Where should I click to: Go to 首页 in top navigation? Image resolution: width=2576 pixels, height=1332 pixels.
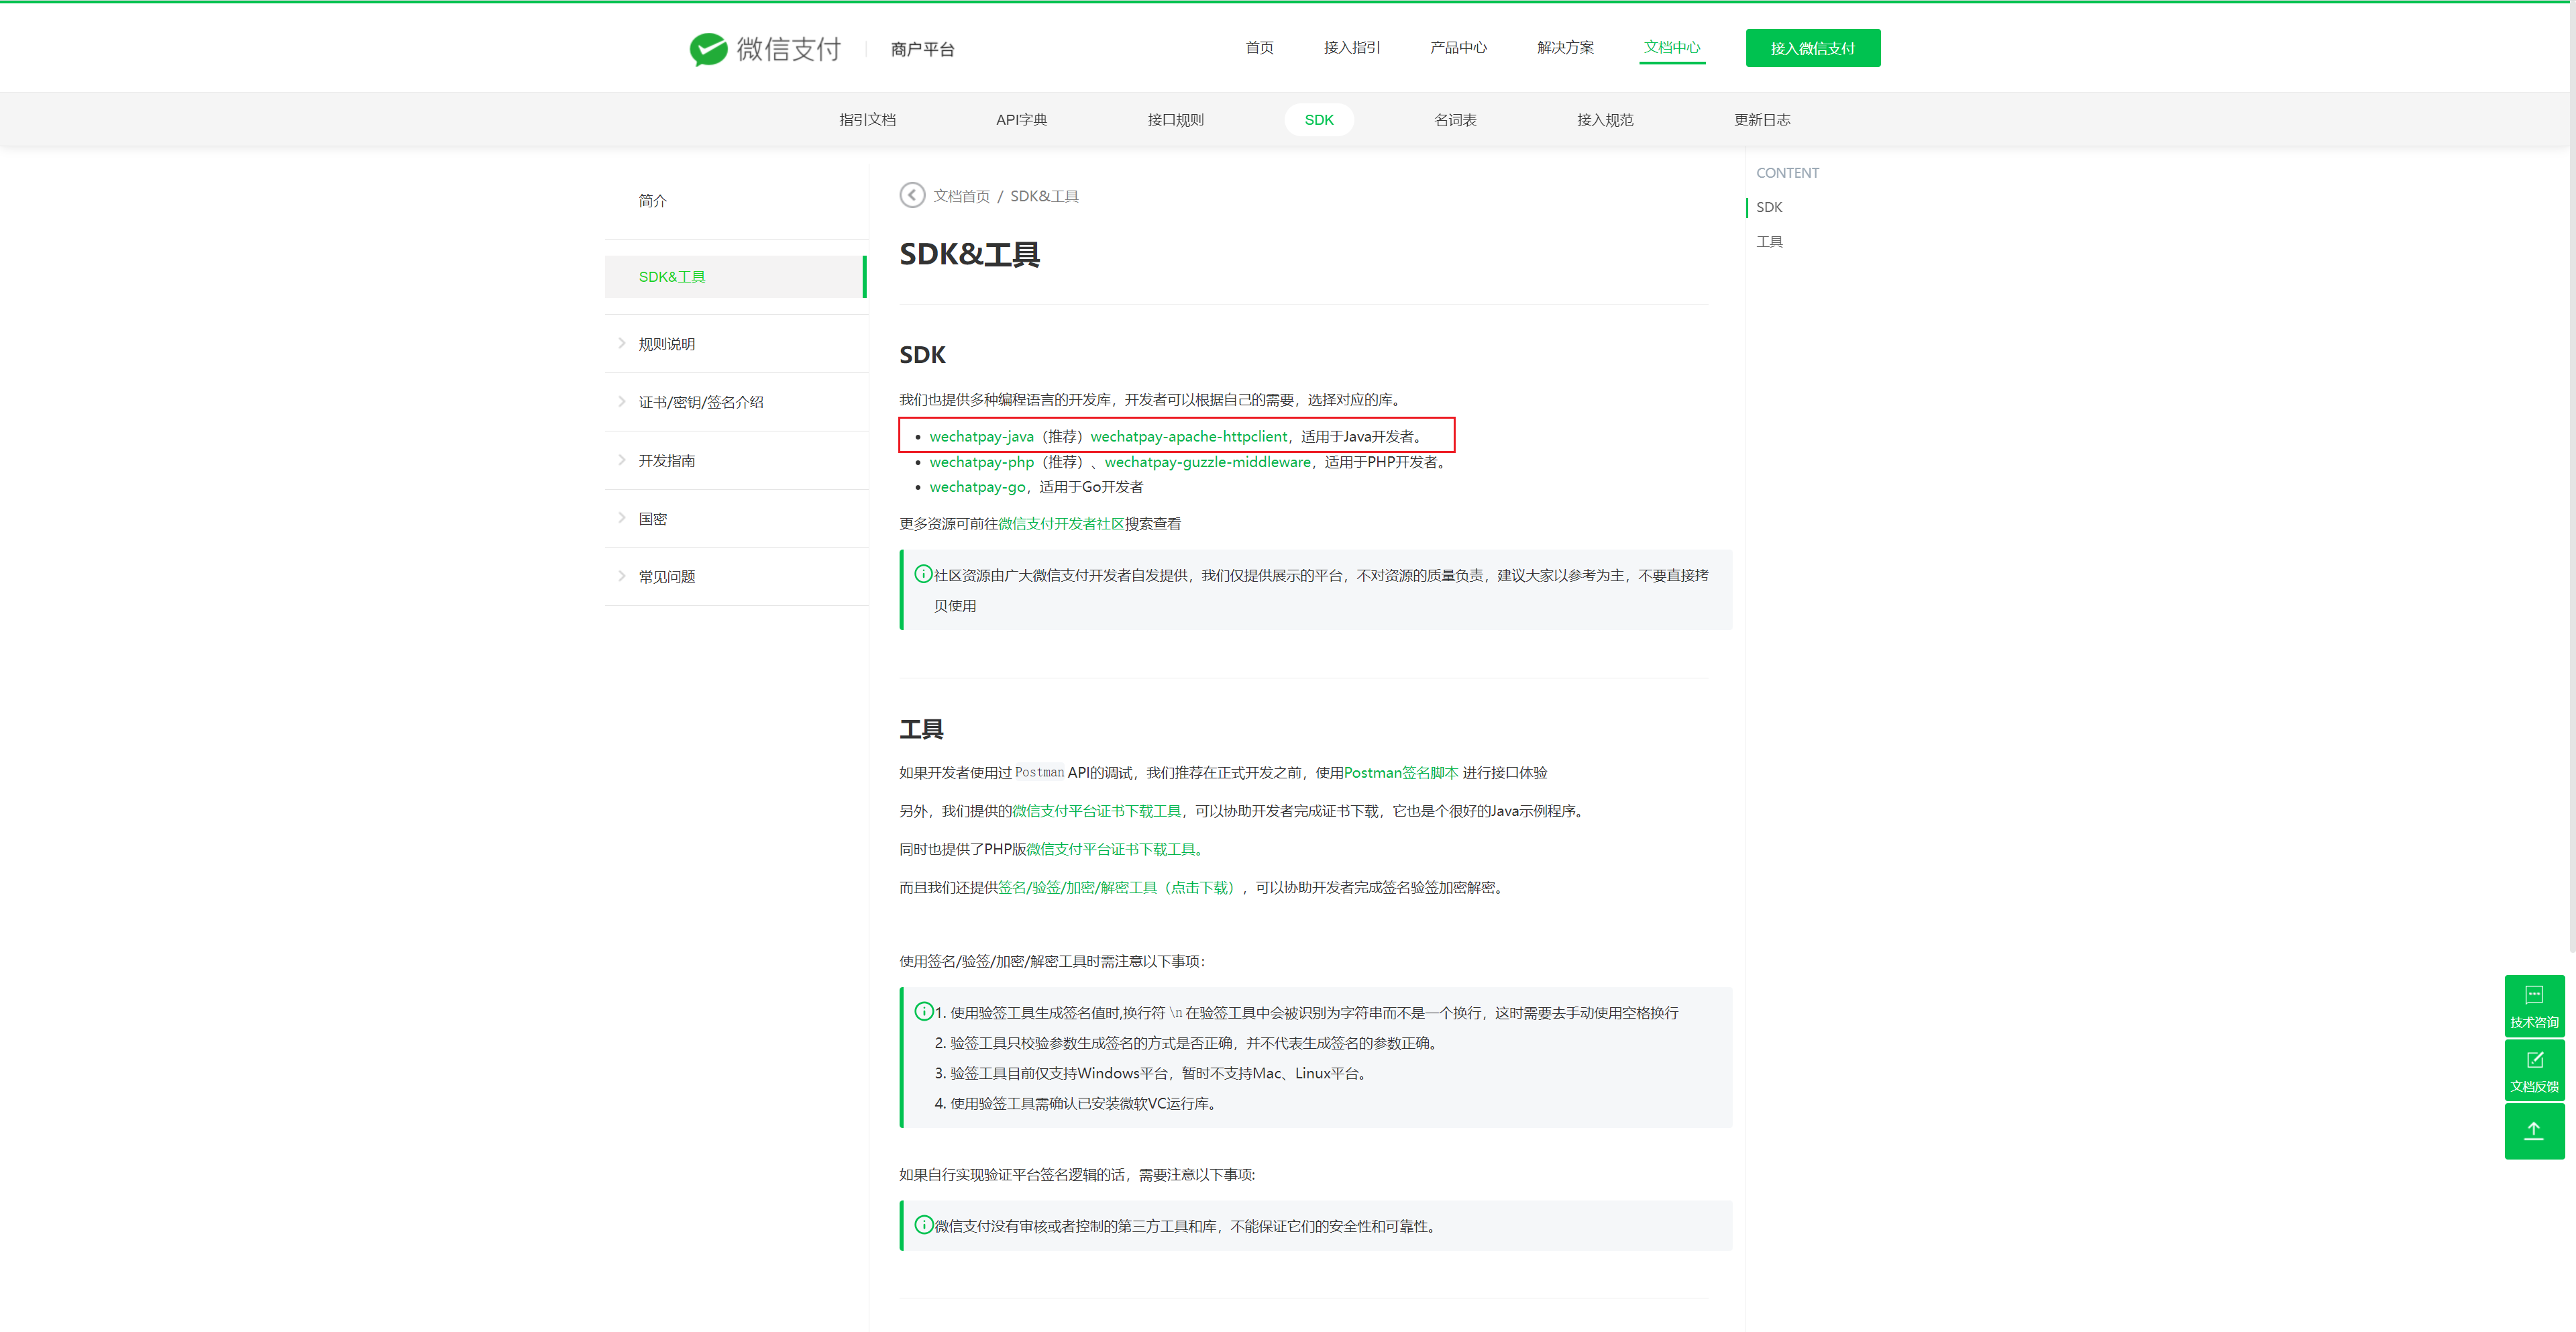click(1259, 47)
